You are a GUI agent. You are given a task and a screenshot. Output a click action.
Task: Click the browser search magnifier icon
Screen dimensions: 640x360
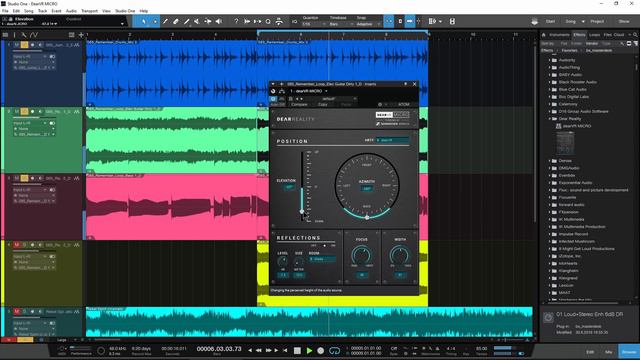[x=636, y=35]
